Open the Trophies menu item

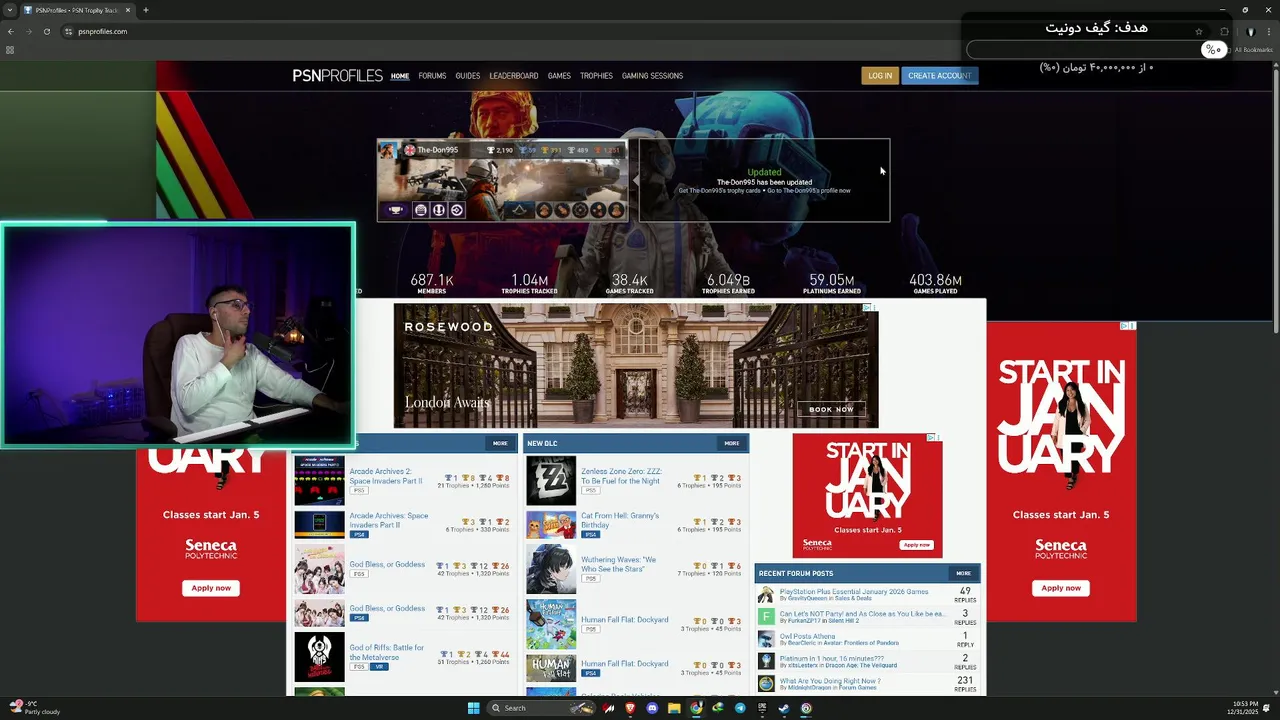coord(596,76)
